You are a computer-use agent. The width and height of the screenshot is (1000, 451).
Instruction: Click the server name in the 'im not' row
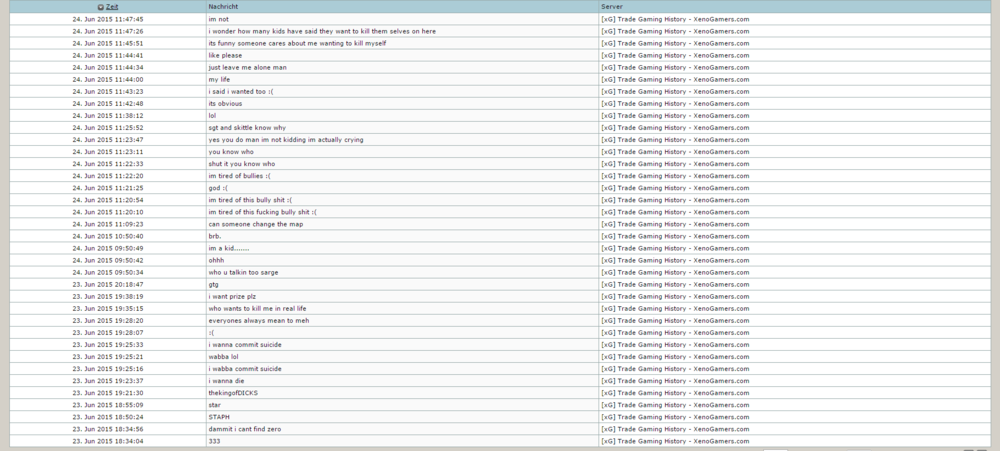pos(675,19)
